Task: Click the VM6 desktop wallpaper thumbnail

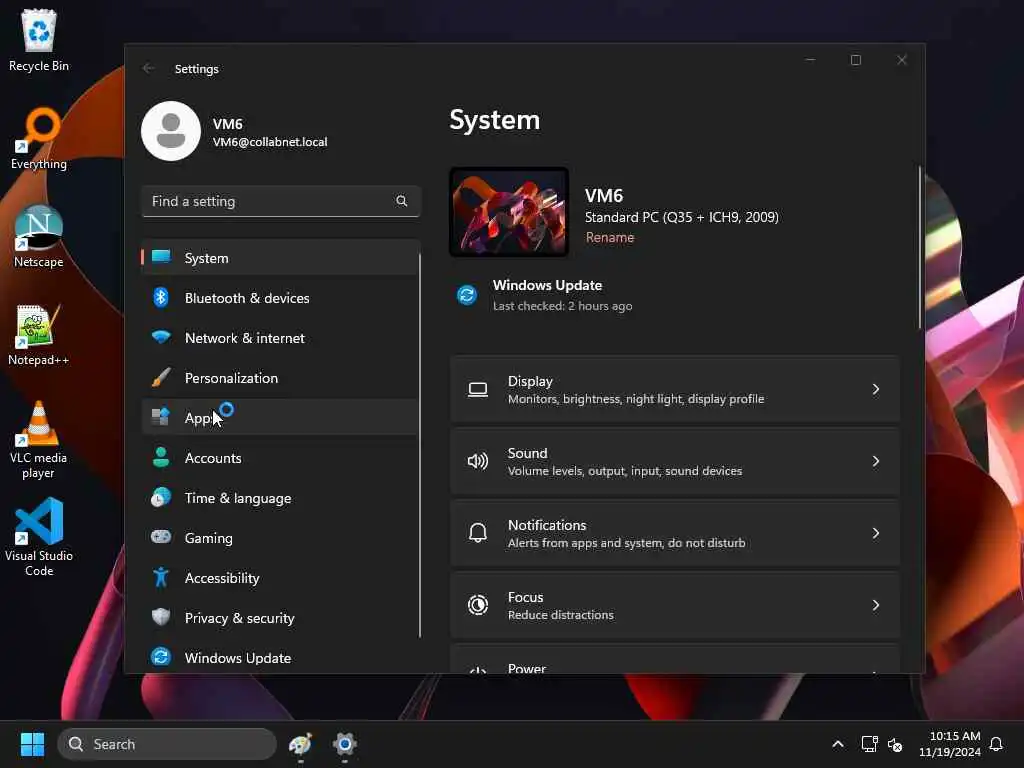Action: coord(509,212)
